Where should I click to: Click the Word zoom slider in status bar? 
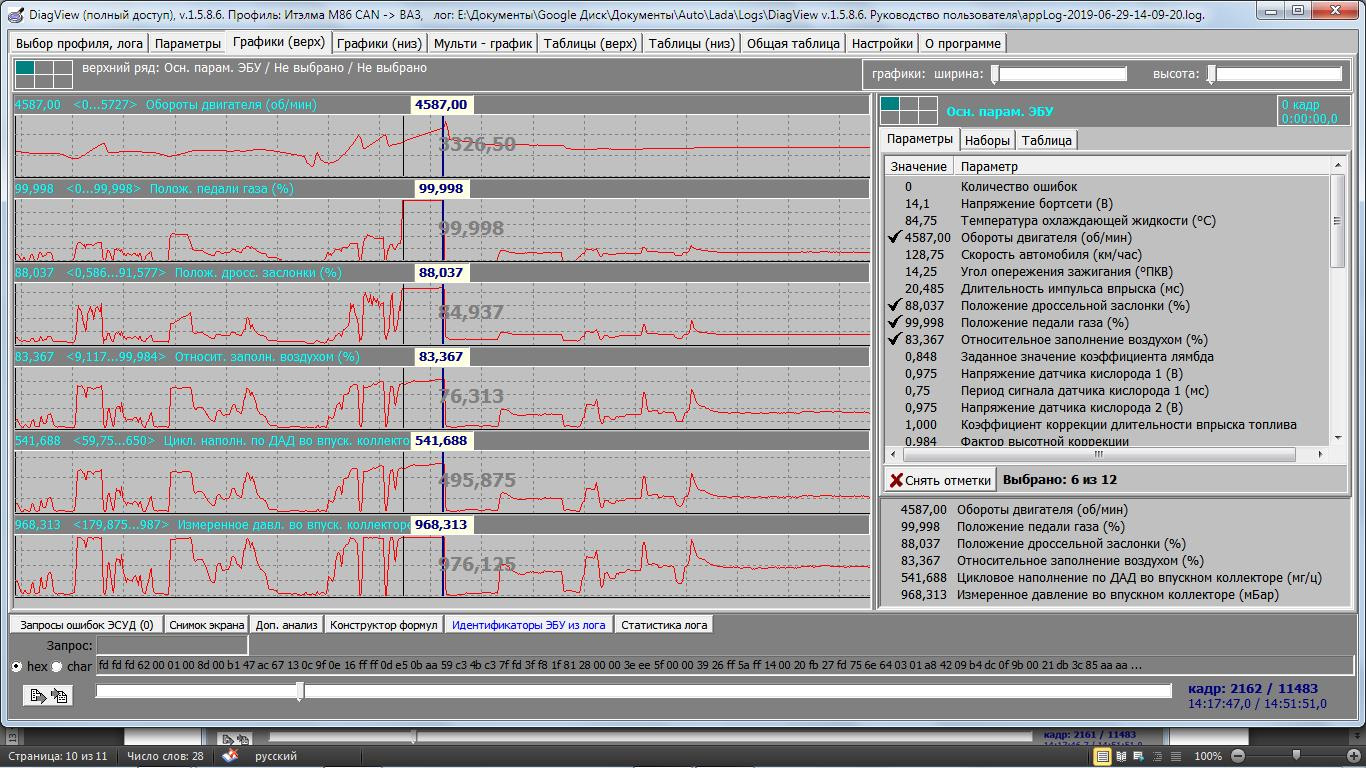[x=1296, y=756]
